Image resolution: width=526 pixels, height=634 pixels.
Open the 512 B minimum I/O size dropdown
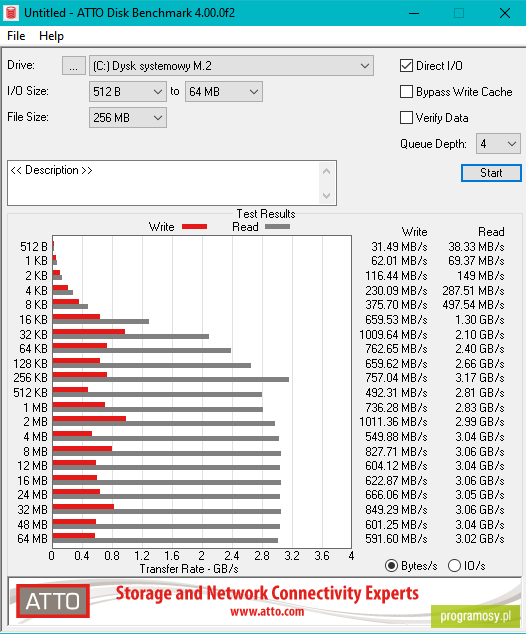coord(128,92)
